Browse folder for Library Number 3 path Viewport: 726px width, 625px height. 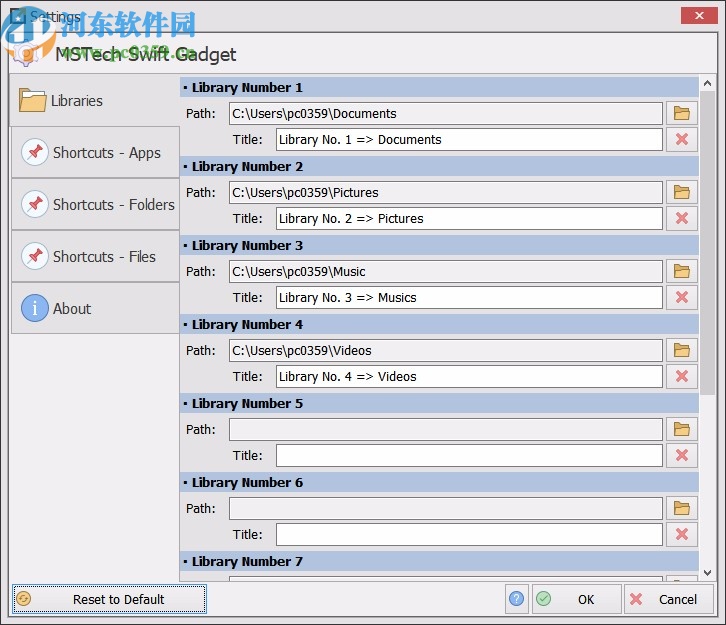[682, 271]
